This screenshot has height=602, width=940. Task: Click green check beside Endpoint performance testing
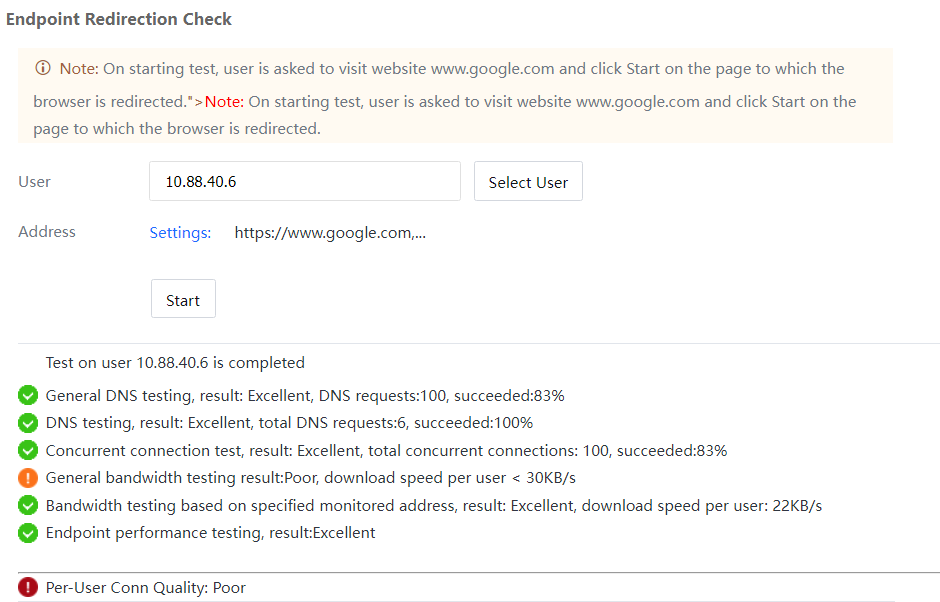[x=28, y=533]
